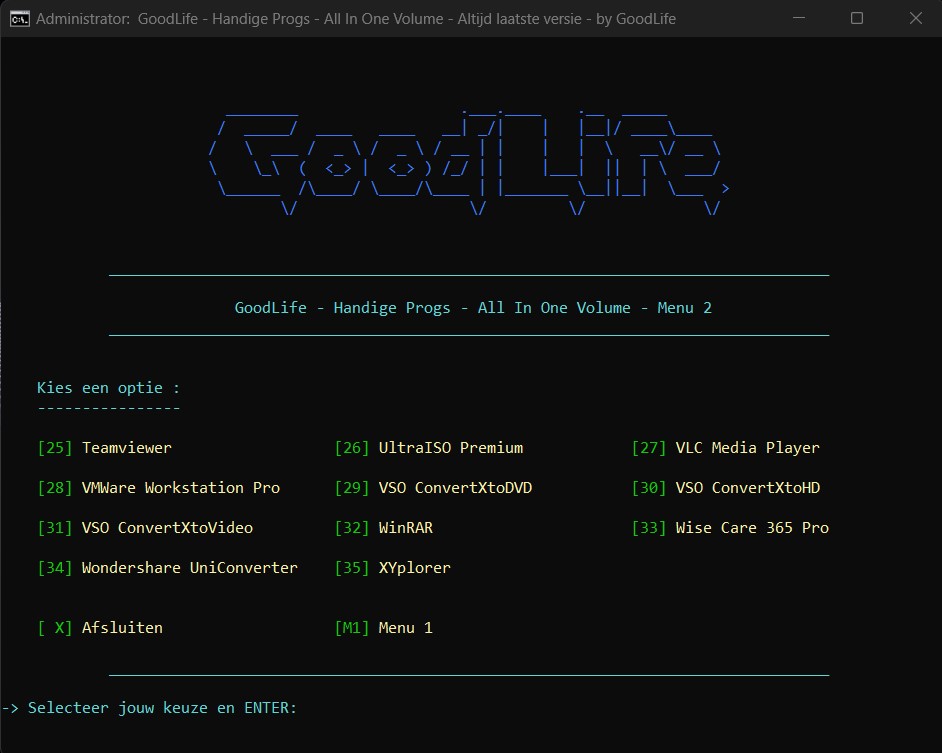
Task: Click the [35] option number
Action: (x=351, y=568)
